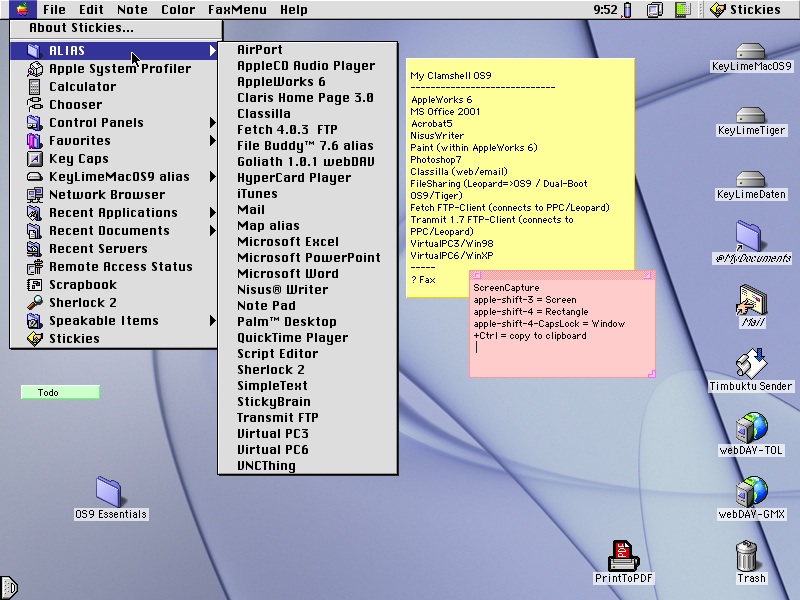Viewport: 800px width, 600px height.
Task: Choose Virtual PC6 in the ALIAS submenu
Action: point(272,450)
